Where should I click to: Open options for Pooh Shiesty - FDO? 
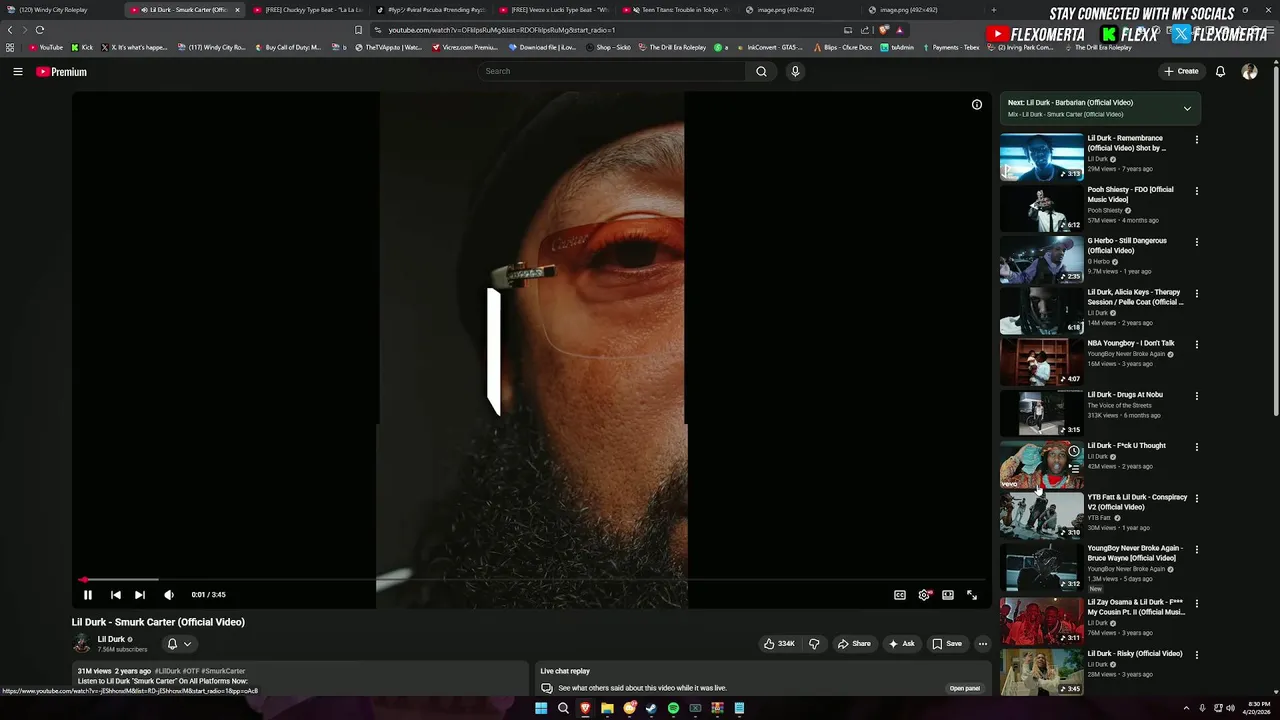click(1196, 191)
